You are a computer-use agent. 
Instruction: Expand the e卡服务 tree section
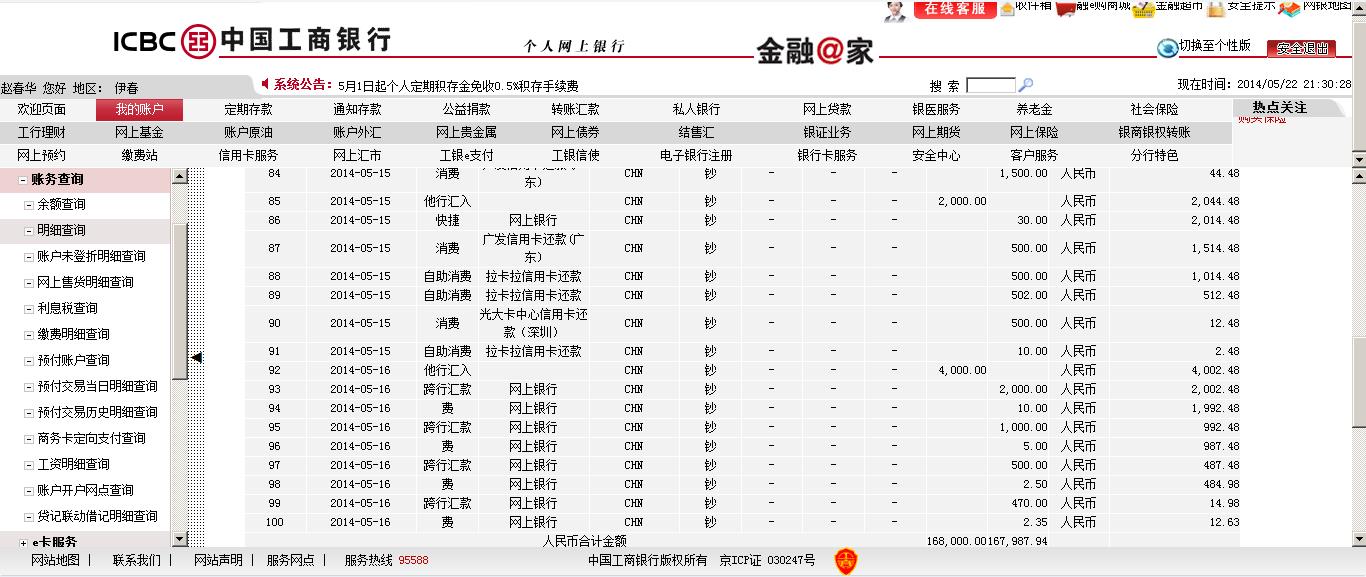pos(24,542)
